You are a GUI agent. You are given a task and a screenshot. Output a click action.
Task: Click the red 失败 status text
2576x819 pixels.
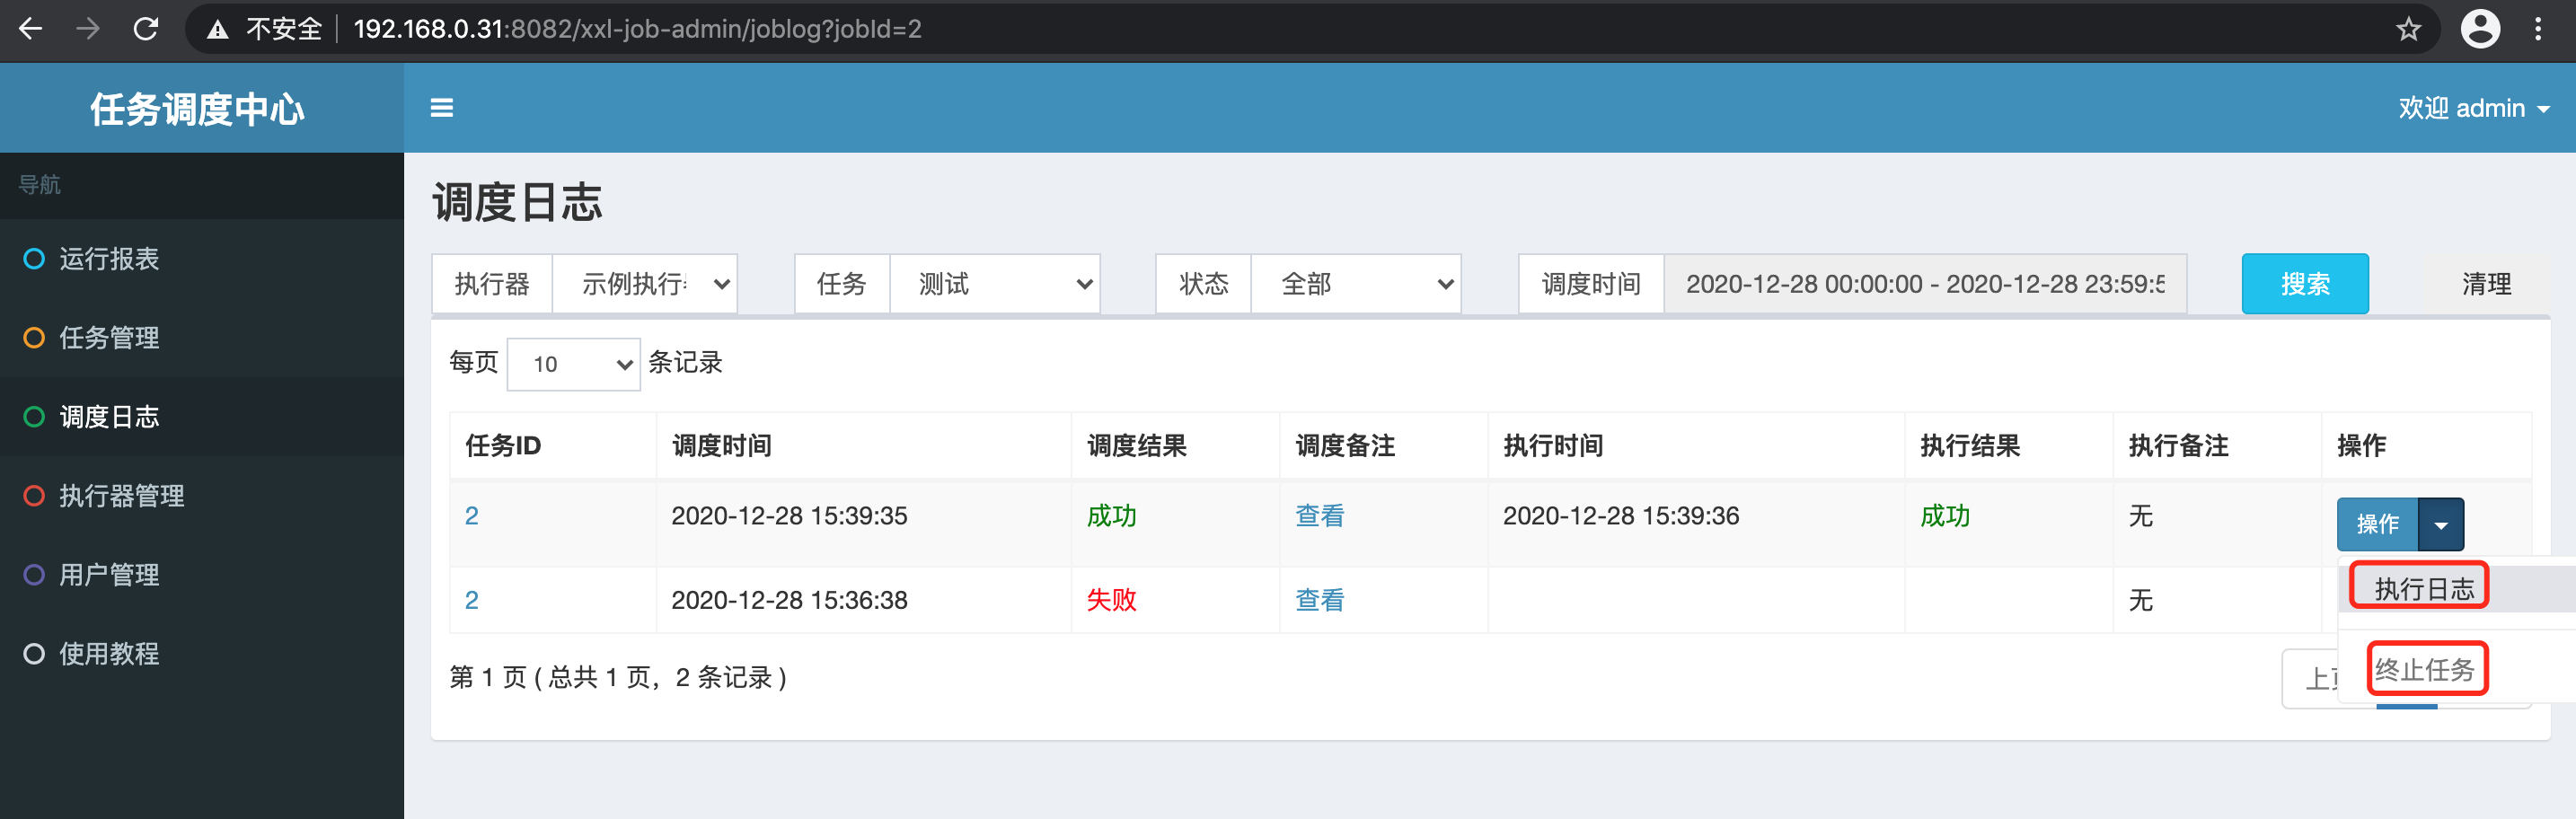1112,600
